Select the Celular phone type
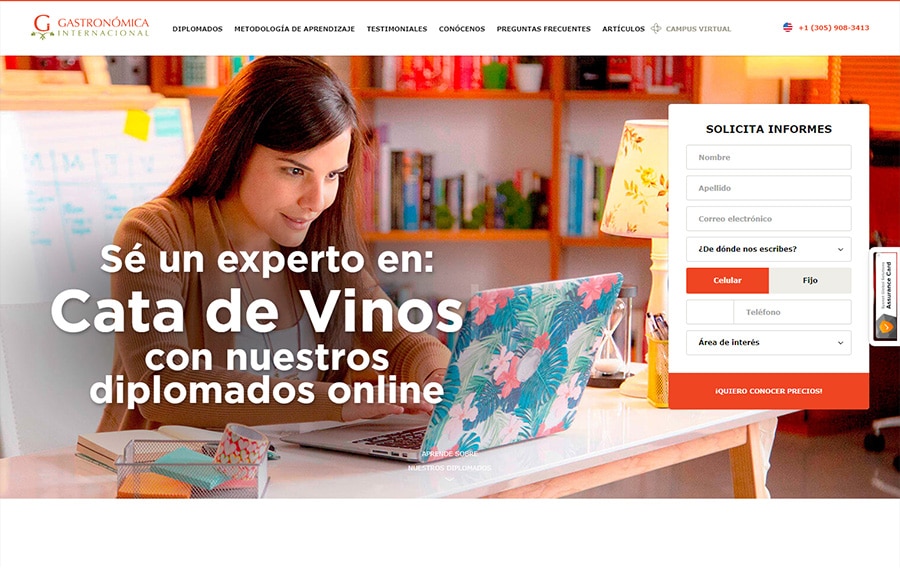The height and width of the screenshot is (568, 900). [727, 281]
